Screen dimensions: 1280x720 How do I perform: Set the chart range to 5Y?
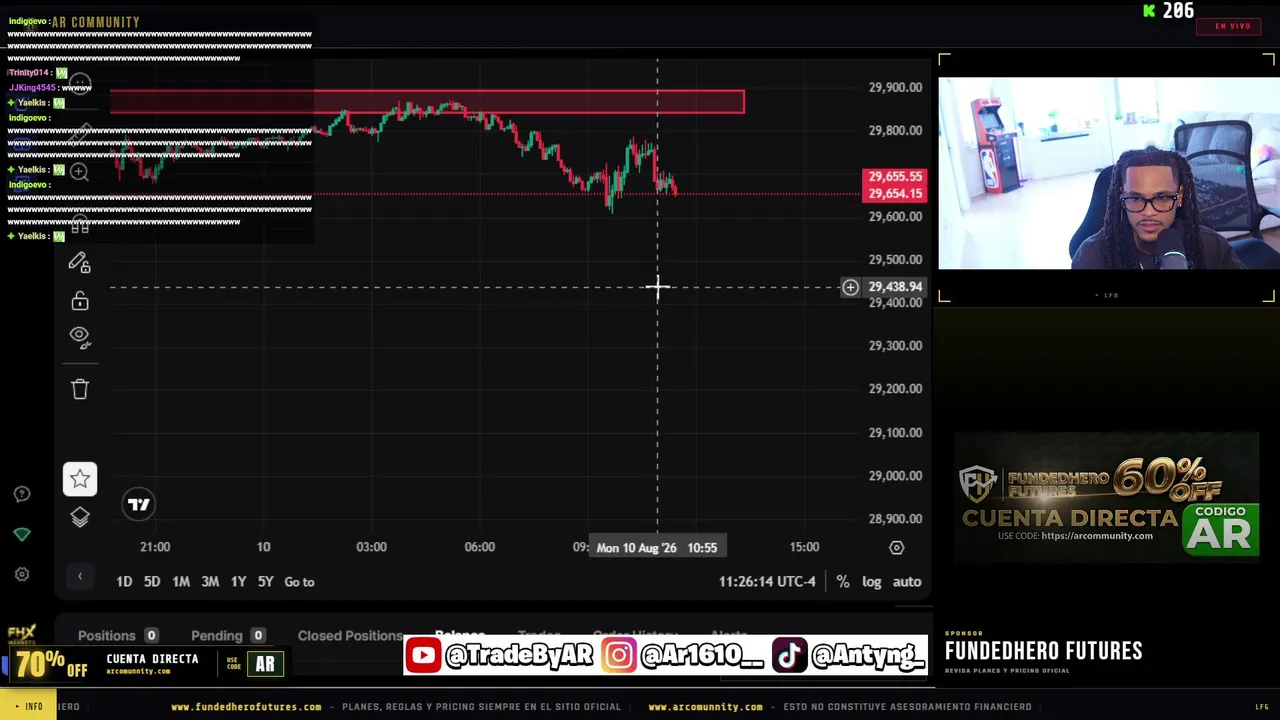click(x=265, y=581)
